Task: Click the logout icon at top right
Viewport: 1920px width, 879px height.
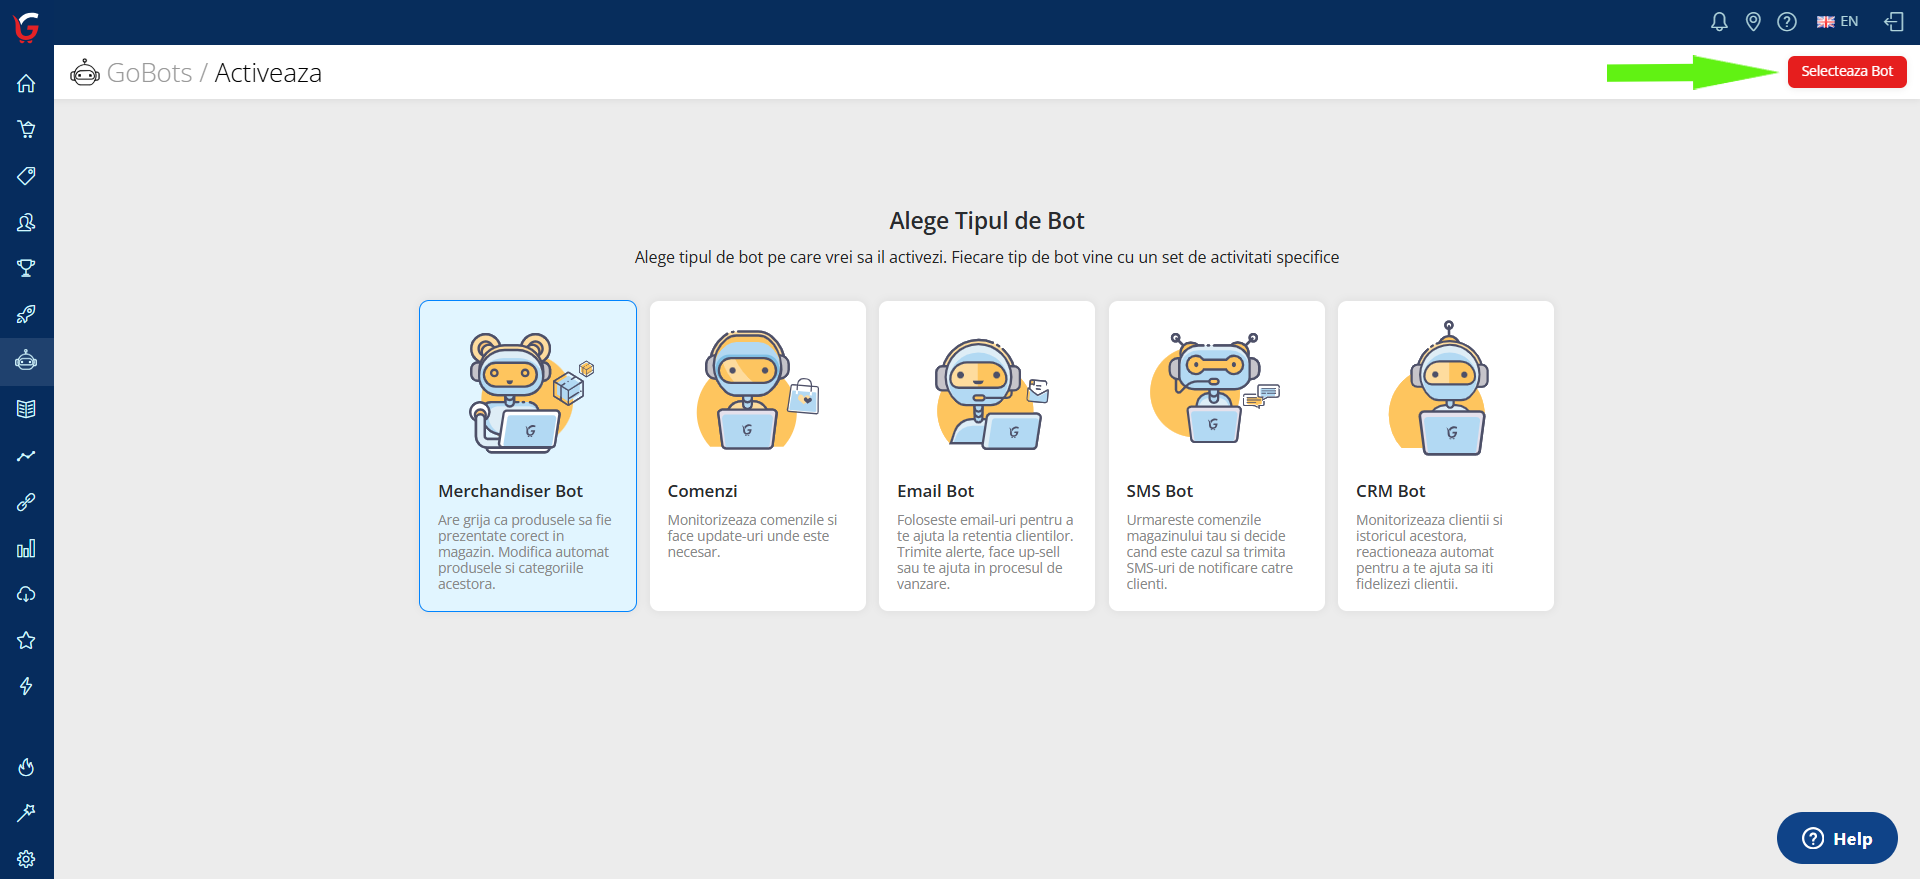Action: (1894, 22)
